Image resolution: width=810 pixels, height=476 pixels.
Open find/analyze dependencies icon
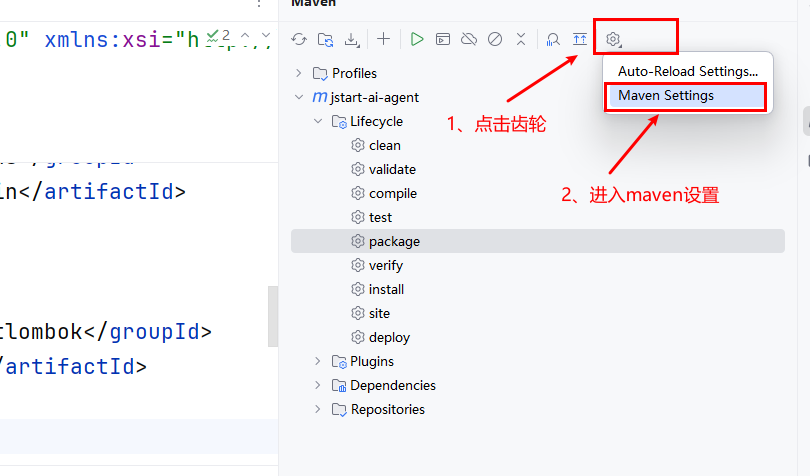coord(553,39)
